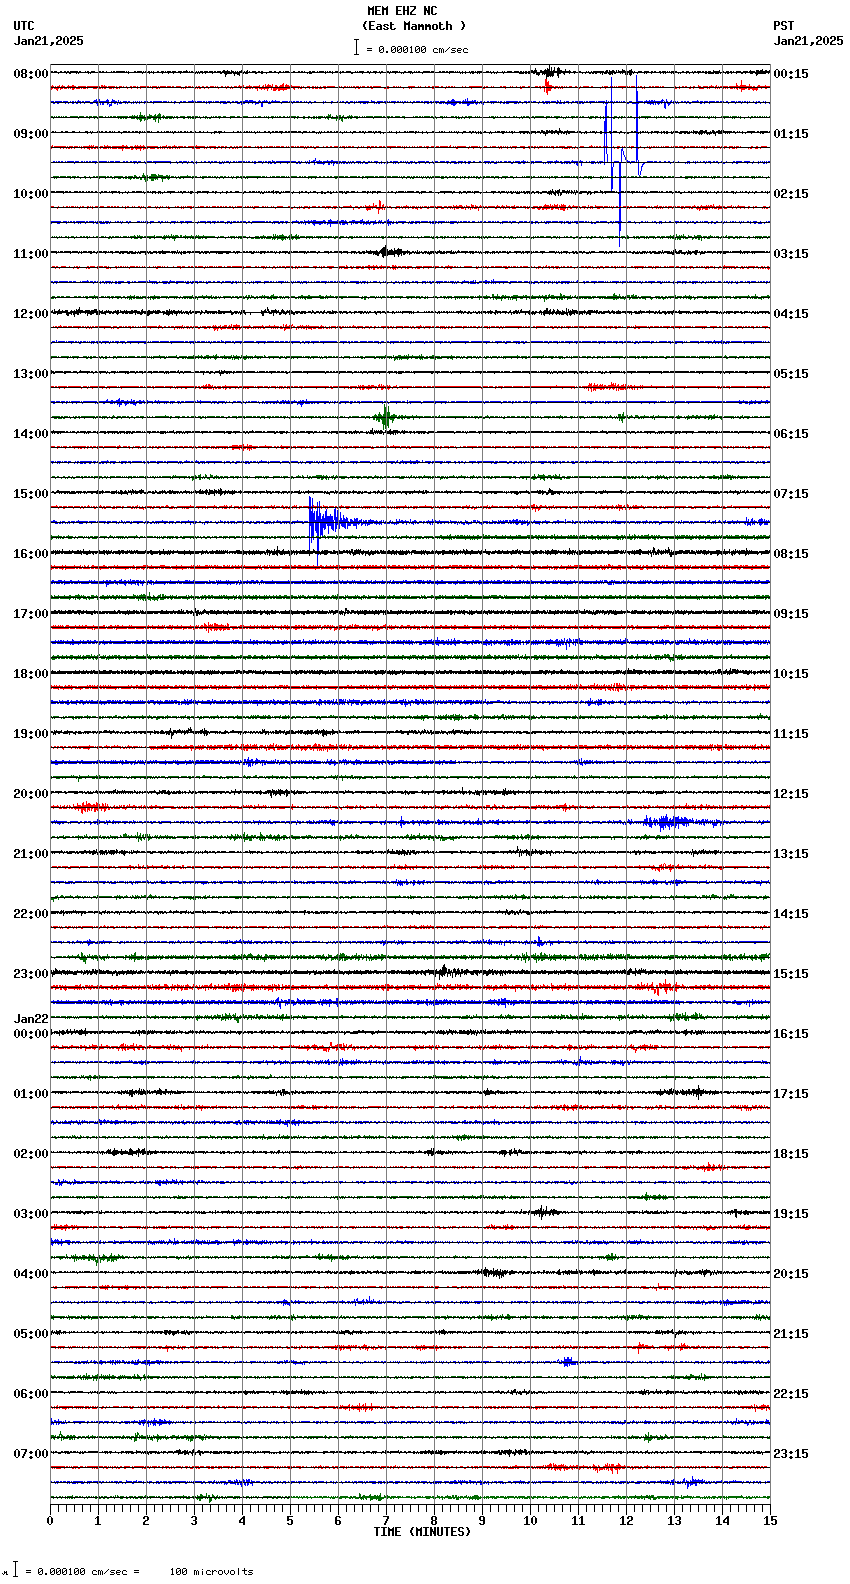Click the header scale text 0.000100 cm/sec
850x1584 pixels.
click(x=423, y=49)
